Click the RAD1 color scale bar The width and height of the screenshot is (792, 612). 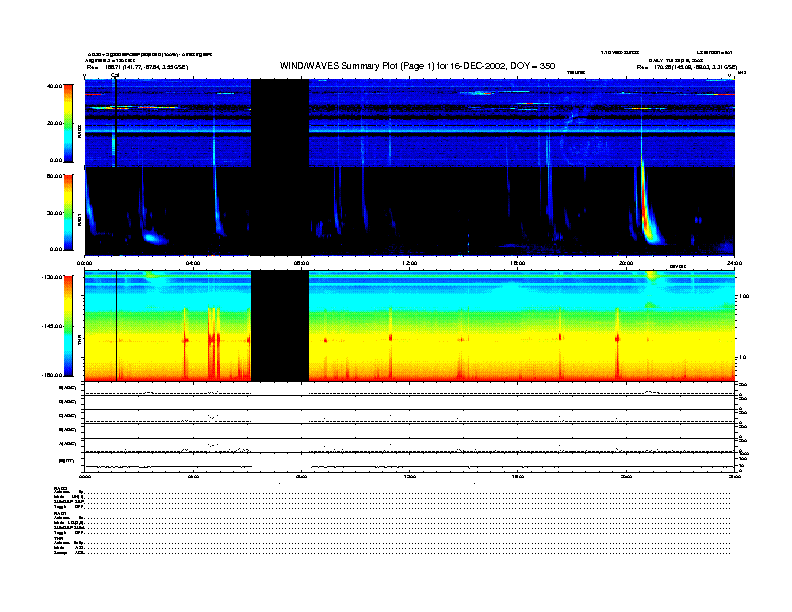(68, 212)
